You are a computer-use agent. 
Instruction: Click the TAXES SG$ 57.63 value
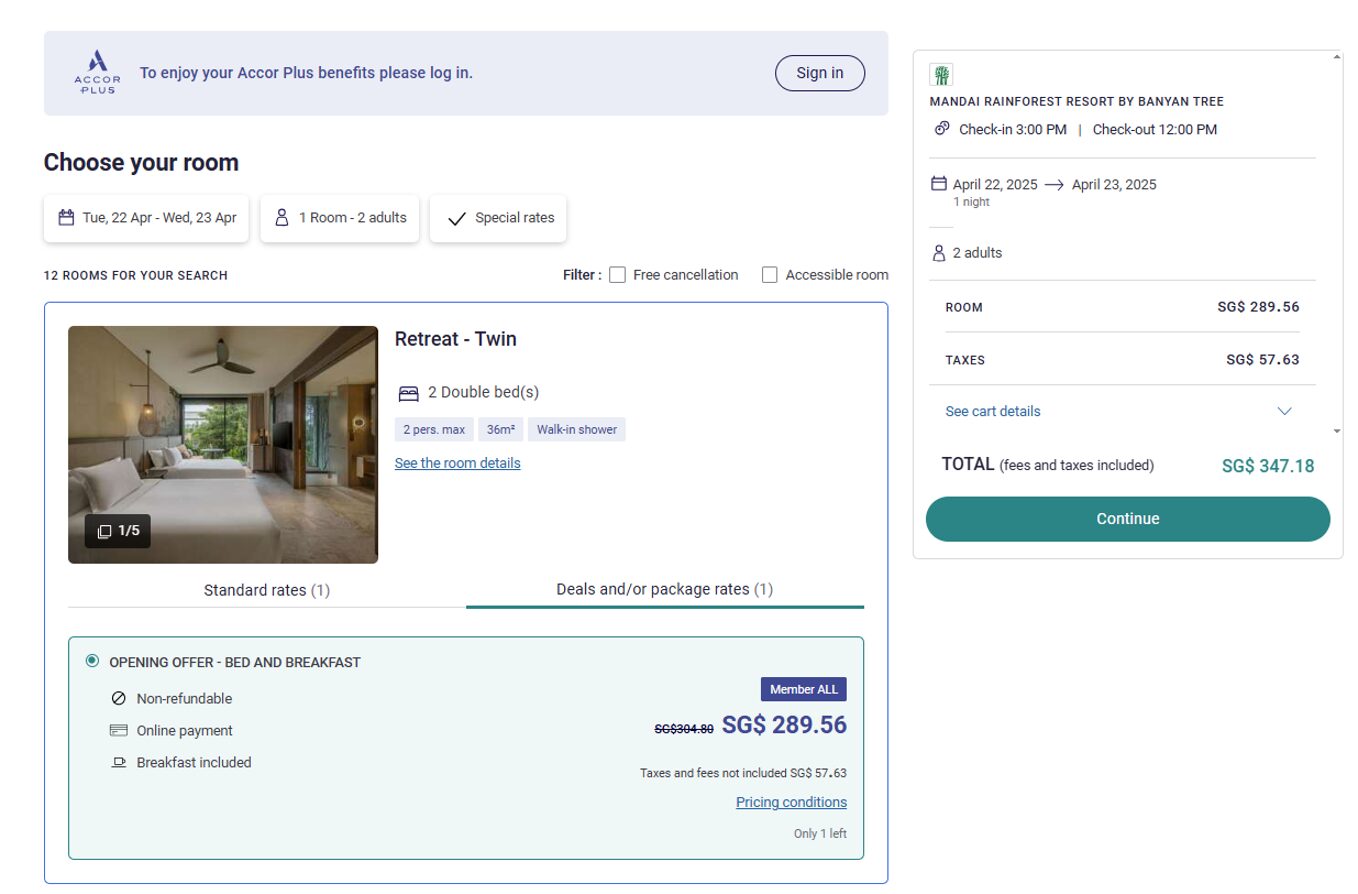point(1263,360)
